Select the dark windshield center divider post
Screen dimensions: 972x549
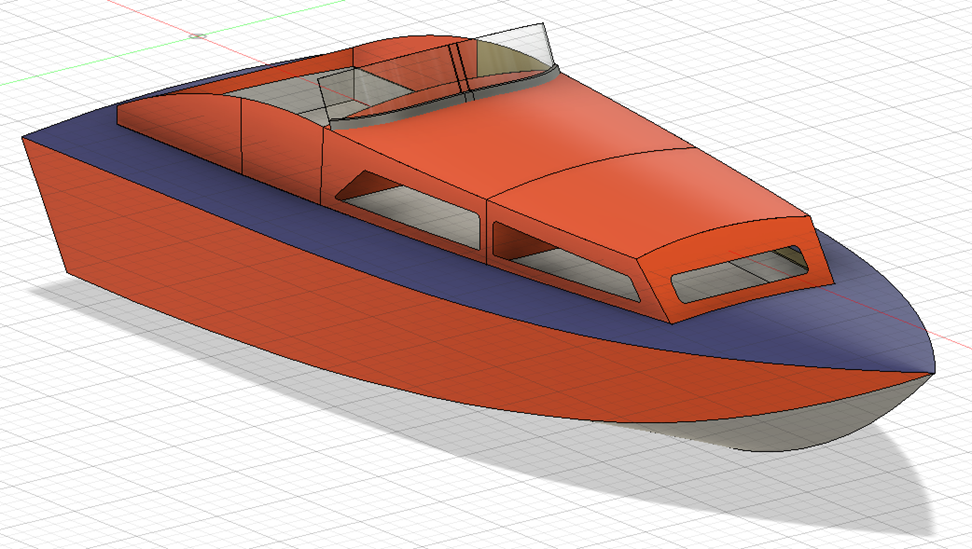tap(462, 69)
